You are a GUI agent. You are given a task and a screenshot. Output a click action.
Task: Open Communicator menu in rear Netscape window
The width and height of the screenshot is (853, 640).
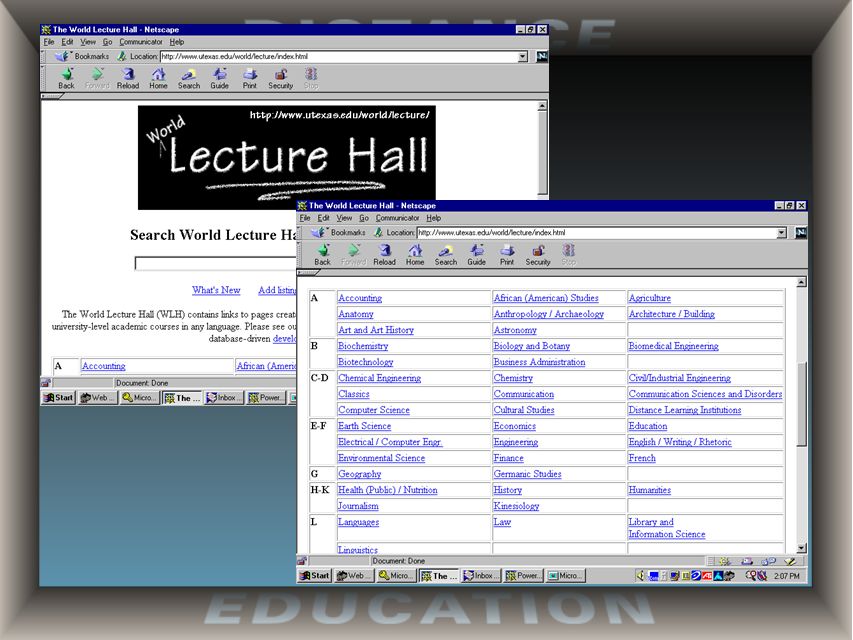point(141,41)
